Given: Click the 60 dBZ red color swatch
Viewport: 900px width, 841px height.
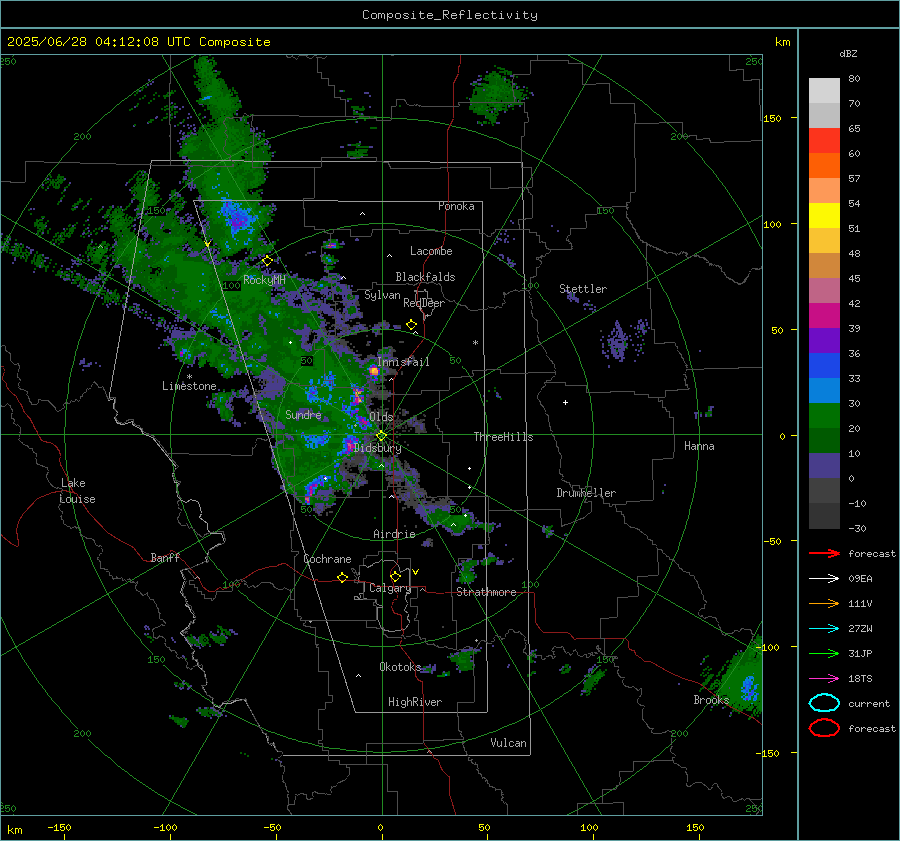Looking at the screenshot, I should (x=824, y=141).
